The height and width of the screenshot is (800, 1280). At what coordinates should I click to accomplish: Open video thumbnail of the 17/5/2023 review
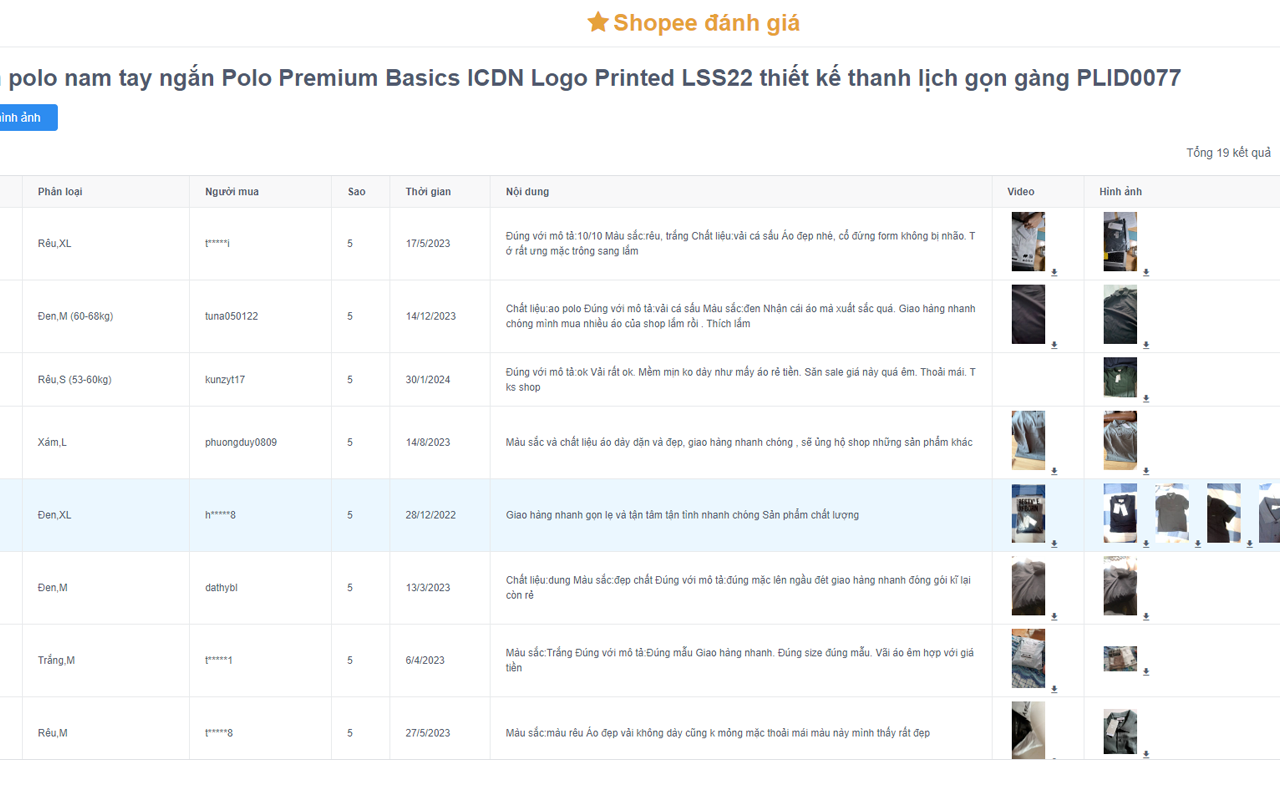[x=1028, y=242]
